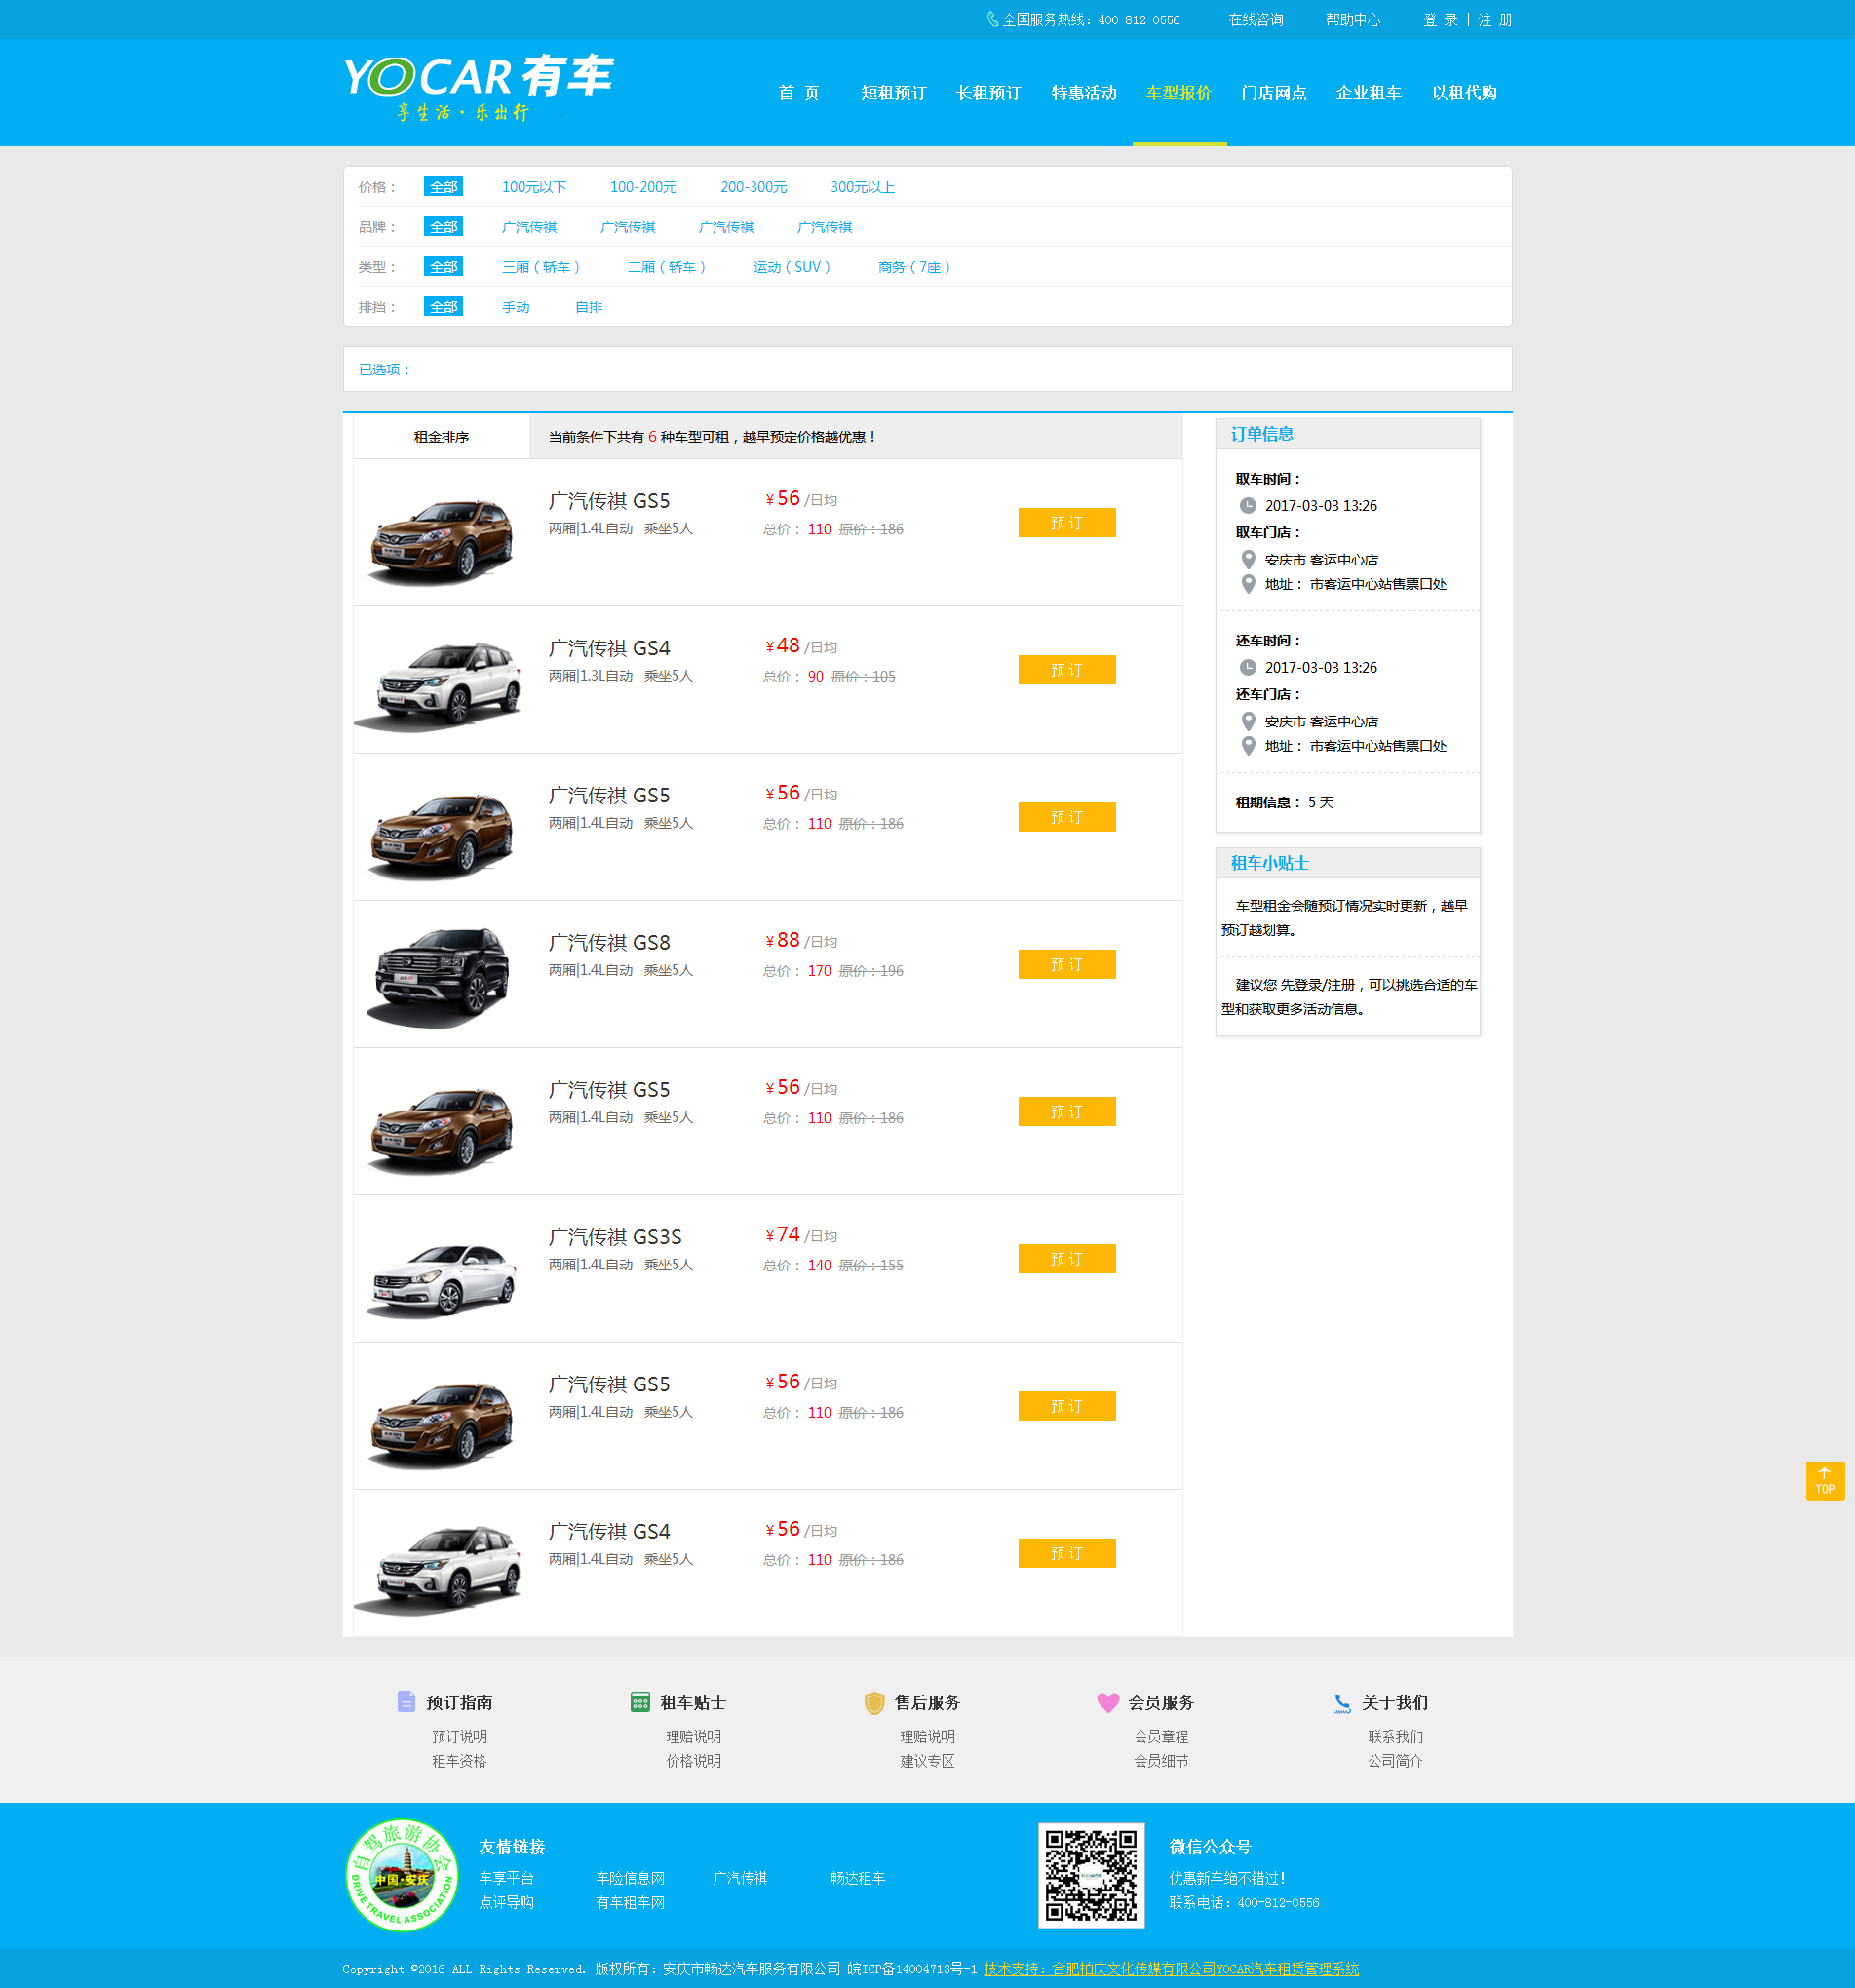
Task: Open the 特惠活动 navigation item
Action: point(1084,93)
